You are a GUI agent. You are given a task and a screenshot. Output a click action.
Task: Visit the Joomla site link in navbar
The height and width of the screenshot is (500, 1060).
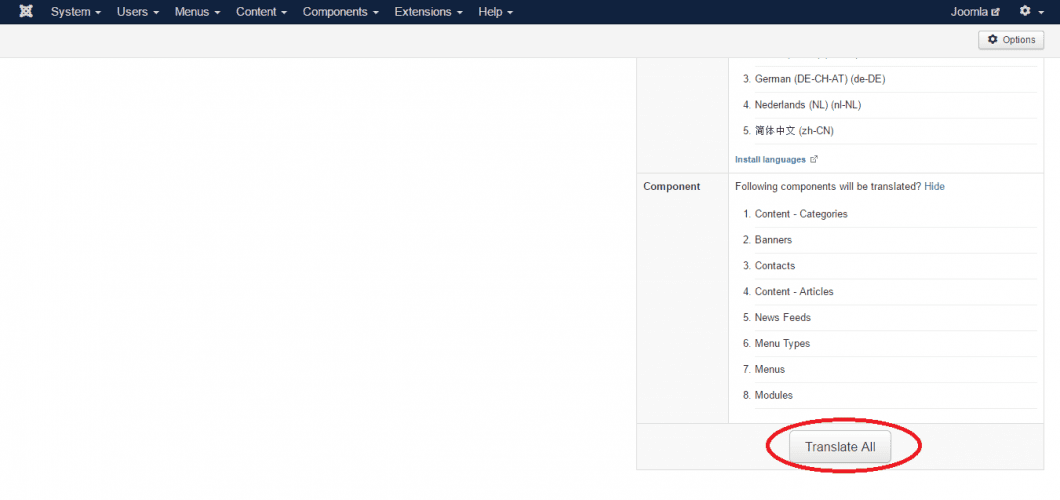coord(969,12)
